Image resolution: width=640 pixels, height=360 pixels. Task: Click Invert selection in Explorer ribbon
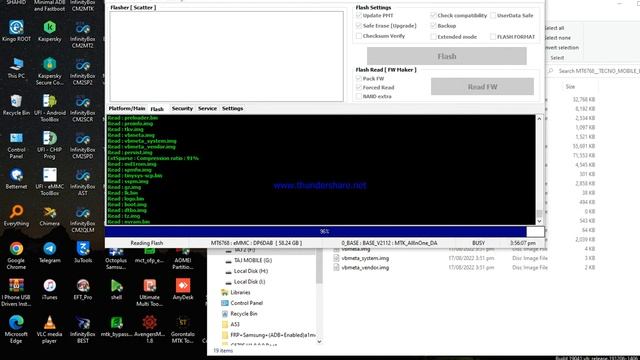[562, 47]
